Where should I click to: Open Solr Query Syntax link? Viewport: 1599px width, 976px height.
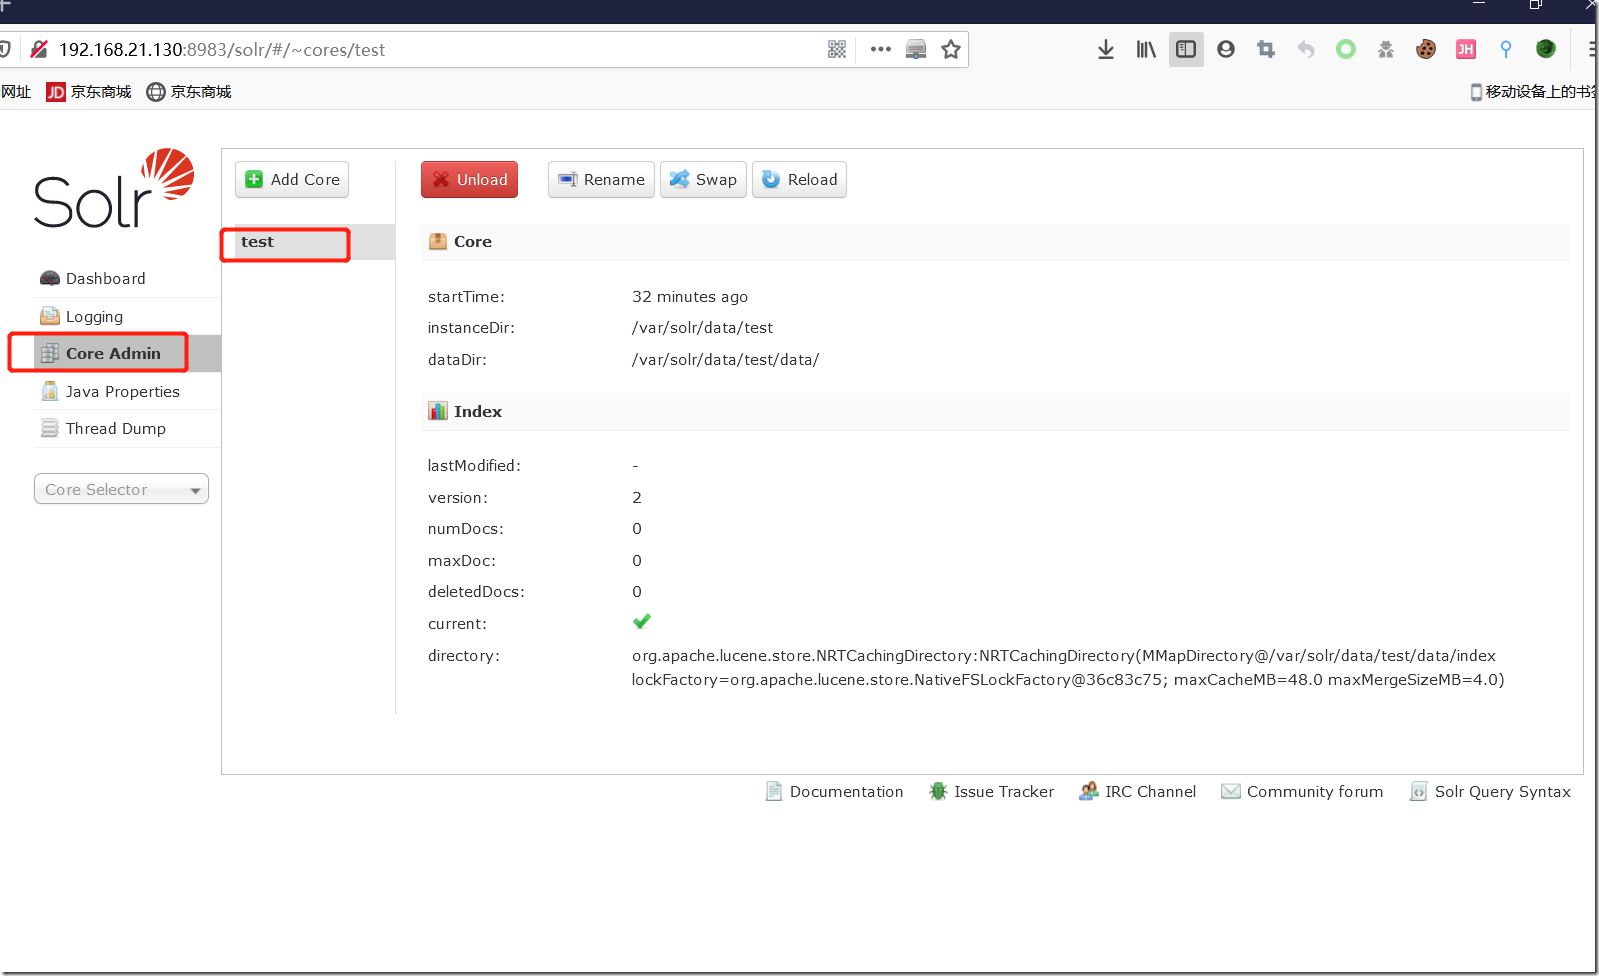pyautogui.click(x=1490, y=792)
